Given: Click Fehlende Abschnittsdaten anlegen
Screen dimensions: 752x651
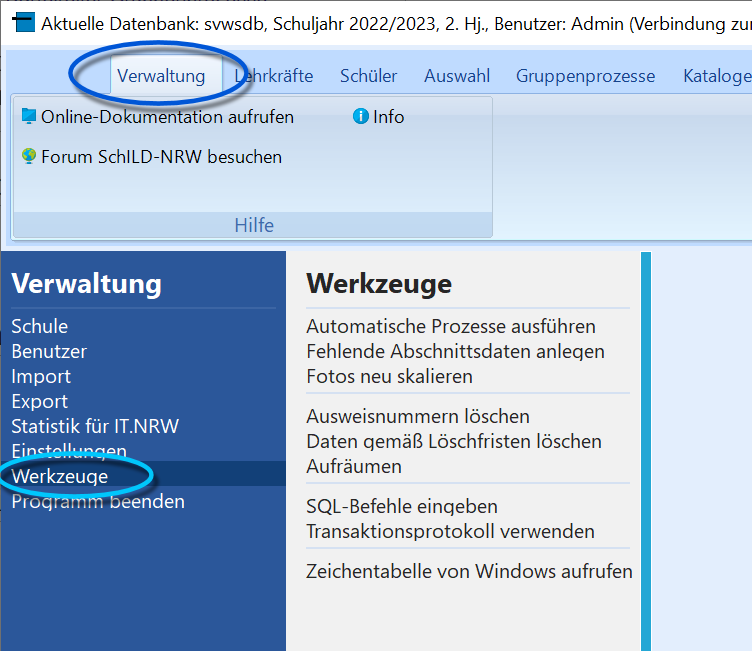Looking at the screenshot, I should point(456,351).
